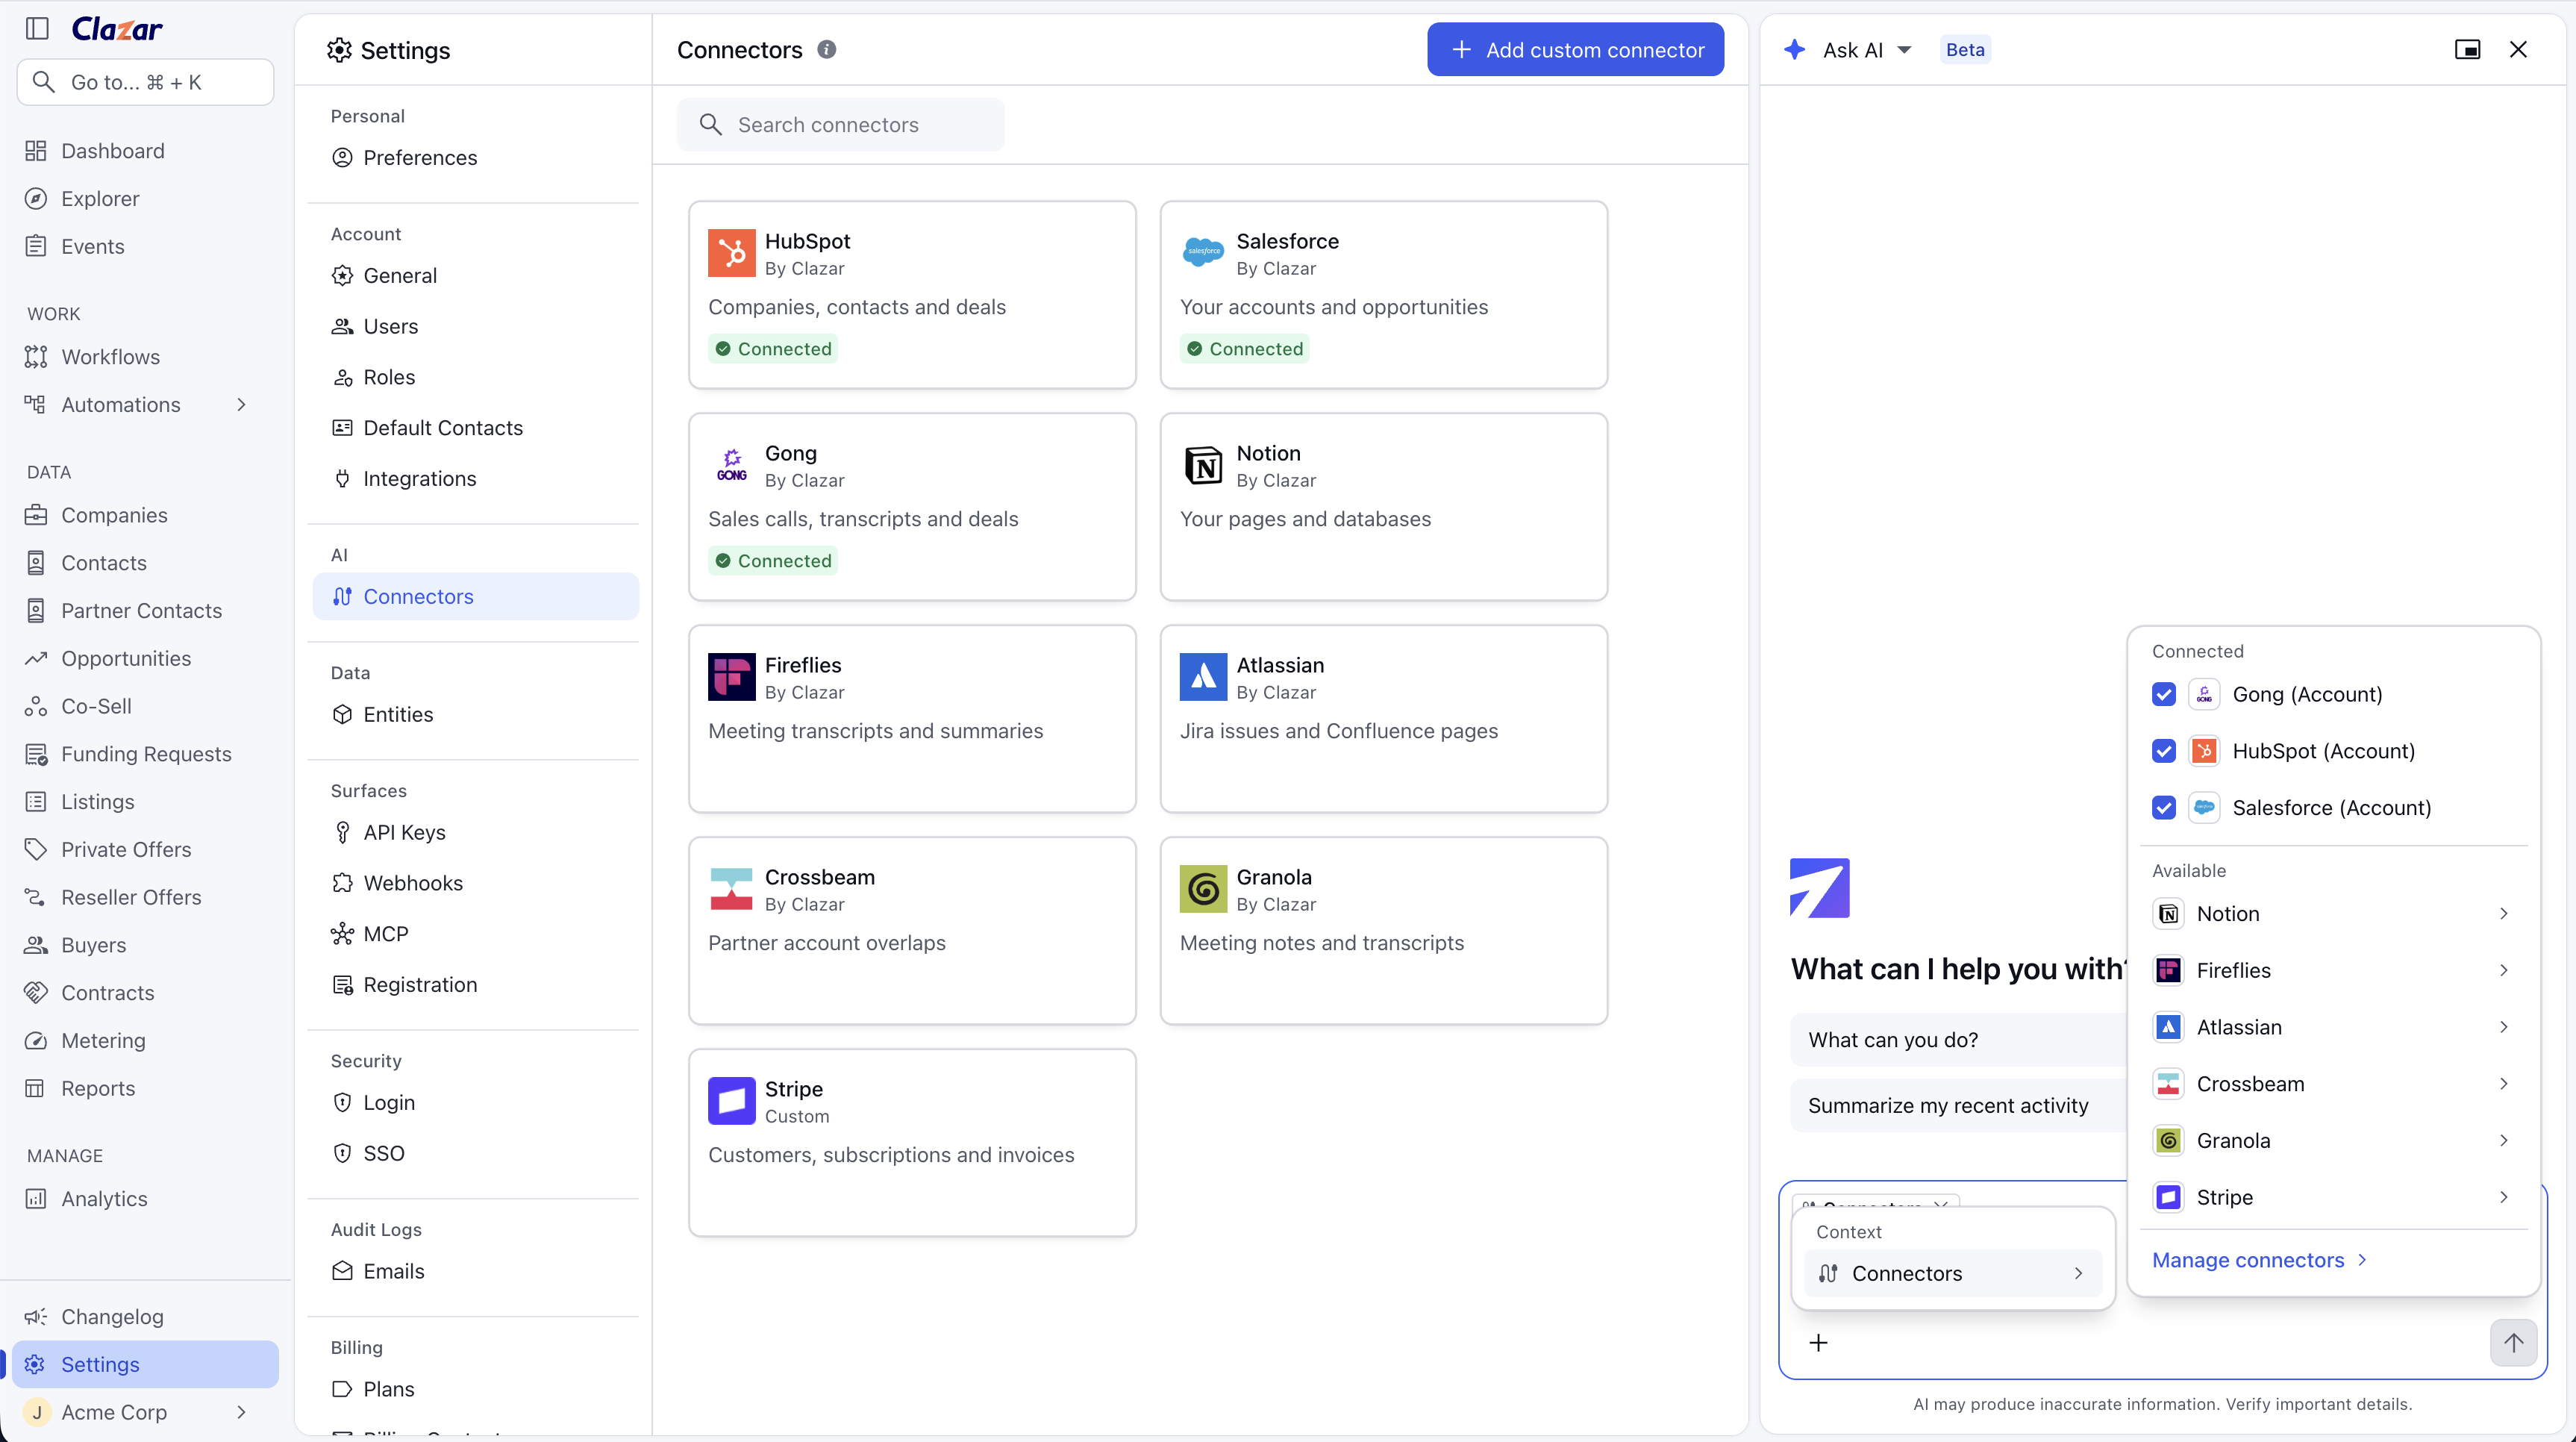Open the Connectors context submenu
Image resolution: width=2576 pixels, height=1442 pixels.
pyautogui.click(x=1952, y=1273)
